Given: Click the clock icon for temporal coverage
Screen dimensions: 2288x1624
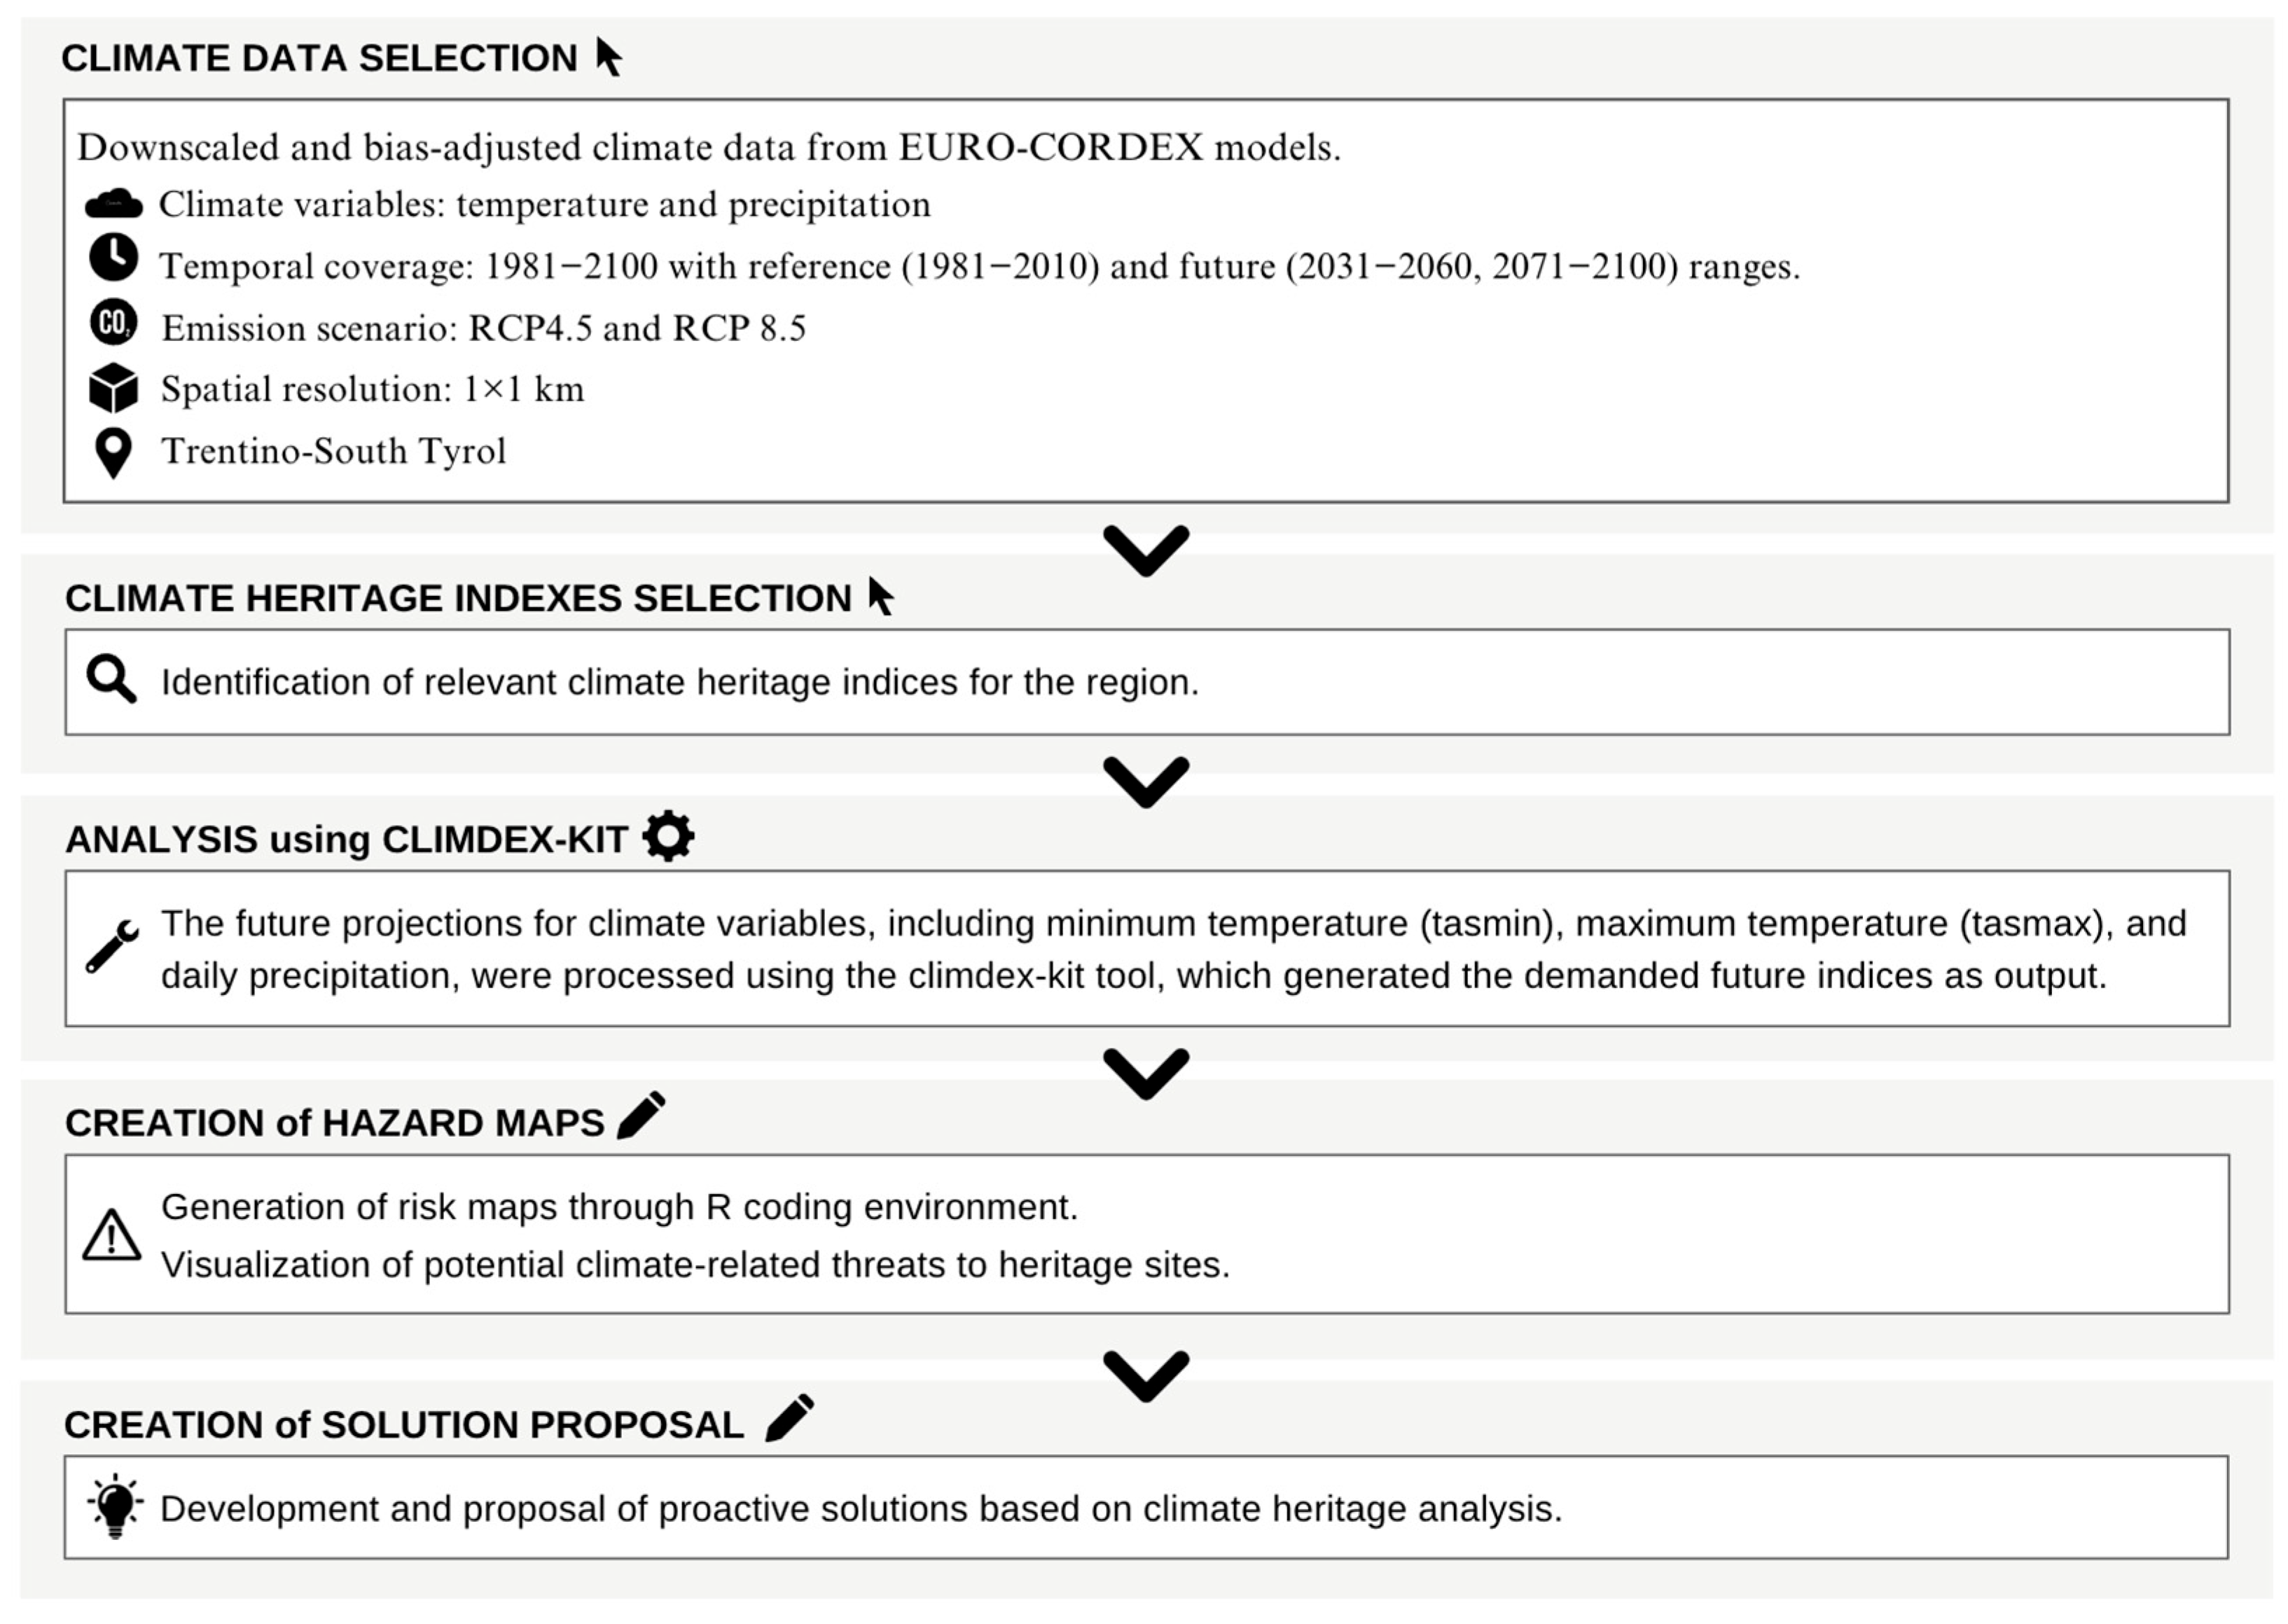Looking at the screenshot, I should (113, 258).
